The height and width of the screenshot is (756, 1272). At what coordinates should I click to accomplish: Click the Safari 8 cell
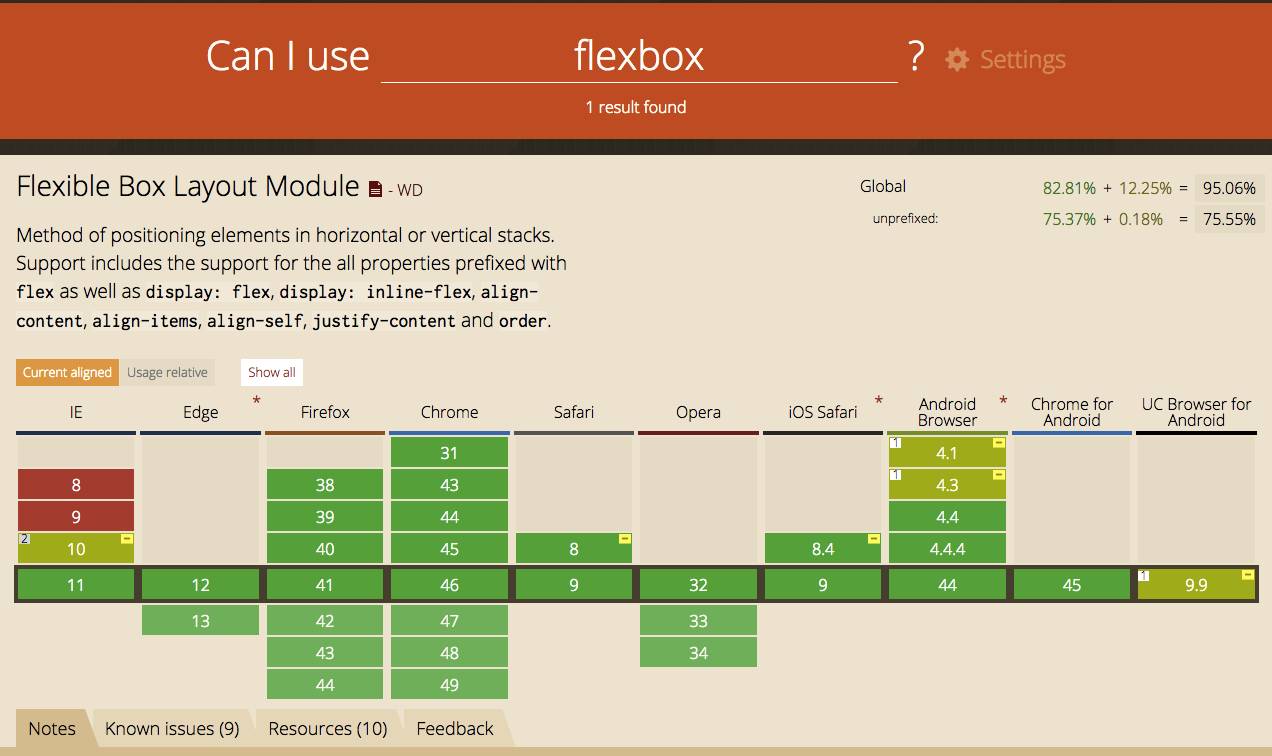click(x=574, y=549)
